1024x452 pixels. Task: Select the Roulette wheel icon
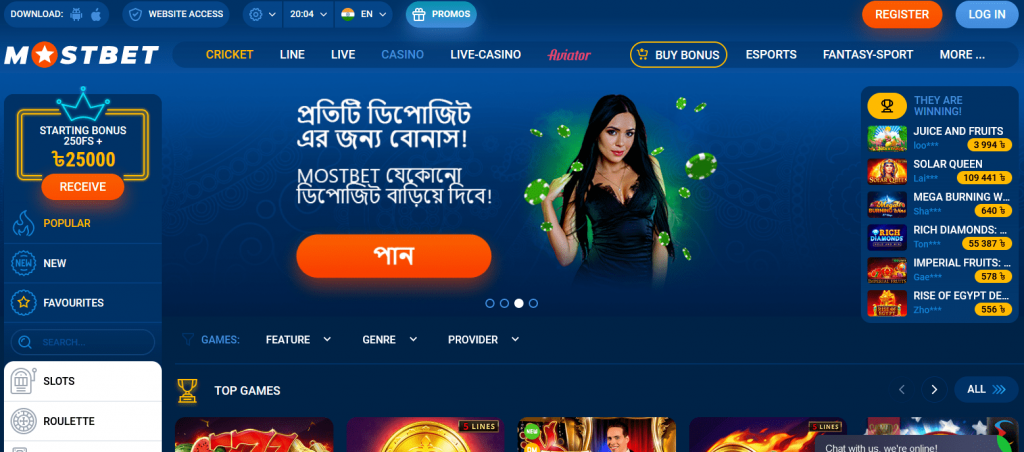[x=23, y=421]
